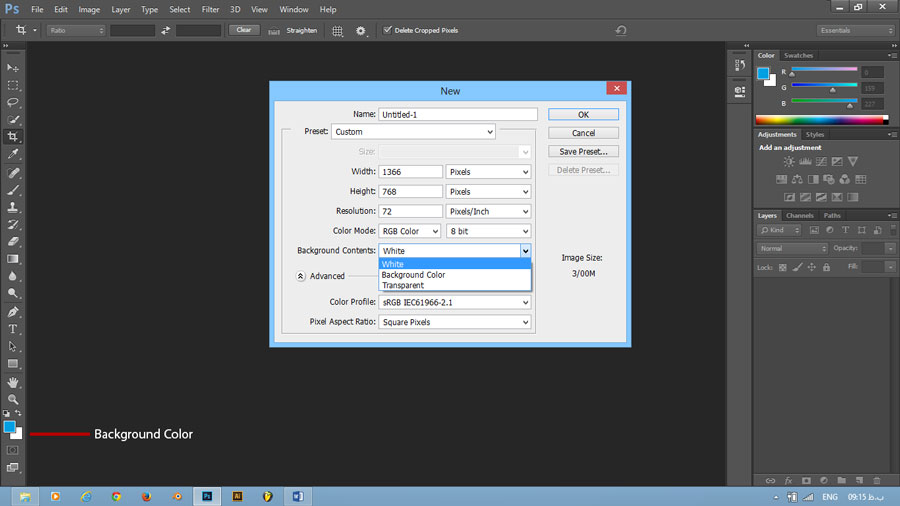Open the Image menu
The height and width of the screenshot is (506, 900).
pos(89,10)
